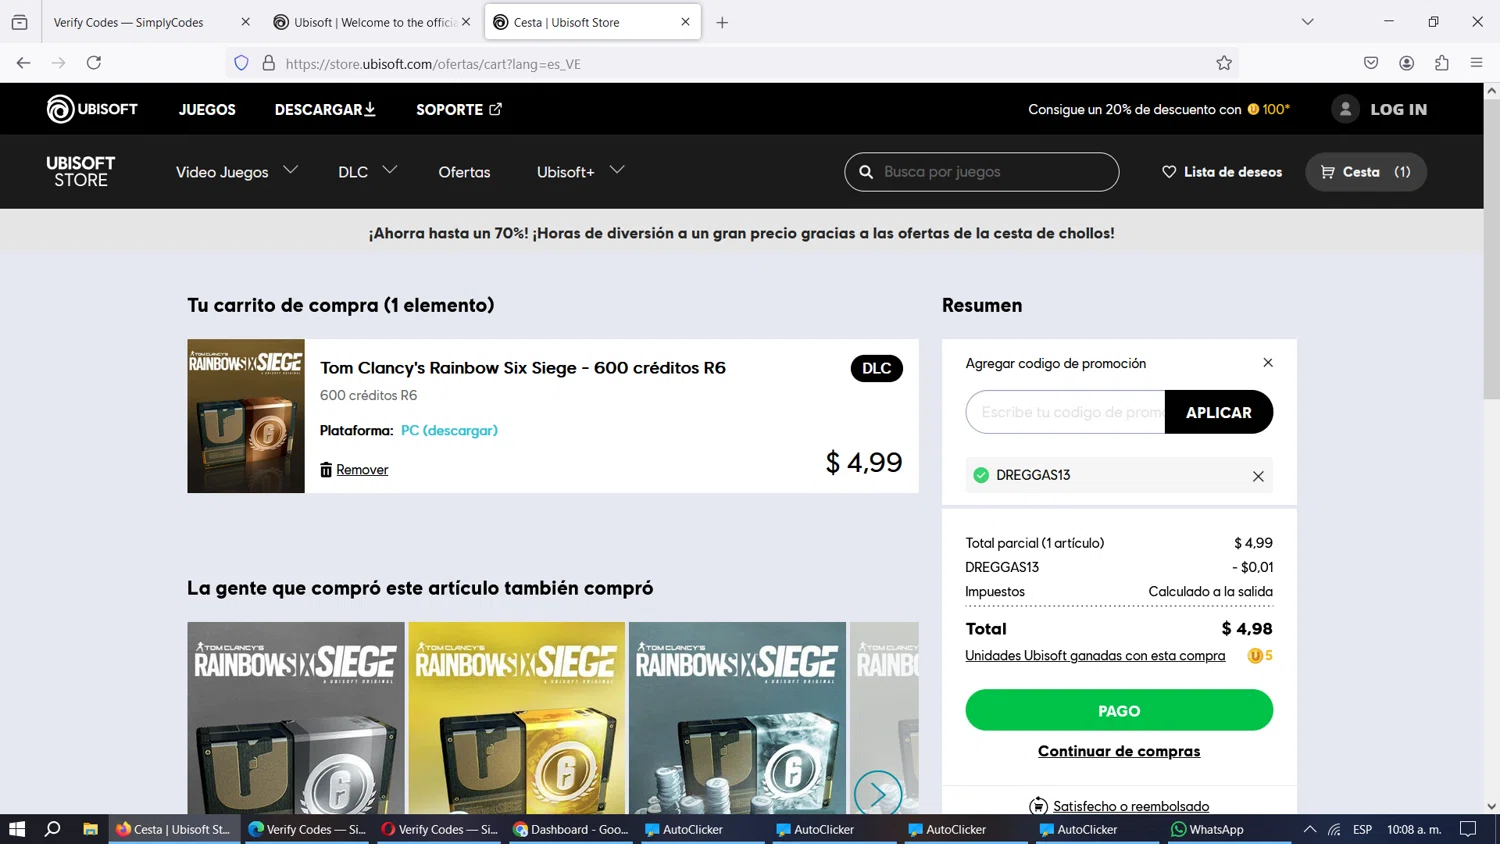Open Windows taskbar search
The image size is (1500, 844).
[x=53, y=829]
